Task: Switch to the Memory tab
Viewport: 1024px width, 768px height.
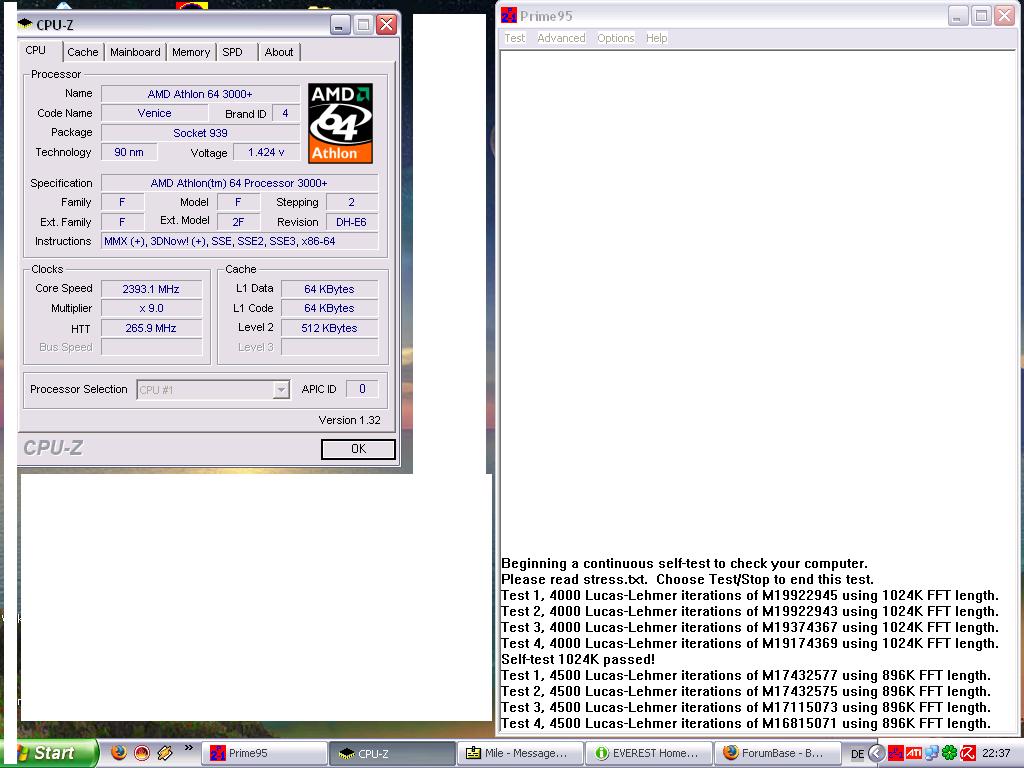Action: coord(191,52)
